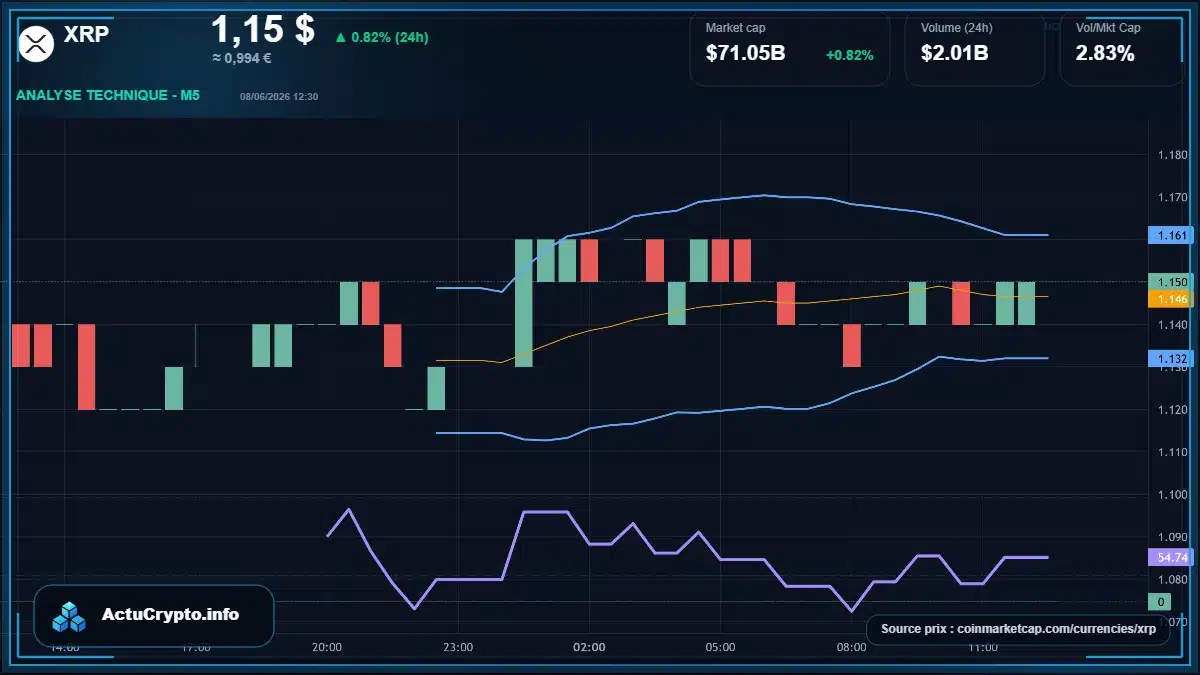
Task: Click the 1.080 price axis label
Action: (x=1171, y=580)
